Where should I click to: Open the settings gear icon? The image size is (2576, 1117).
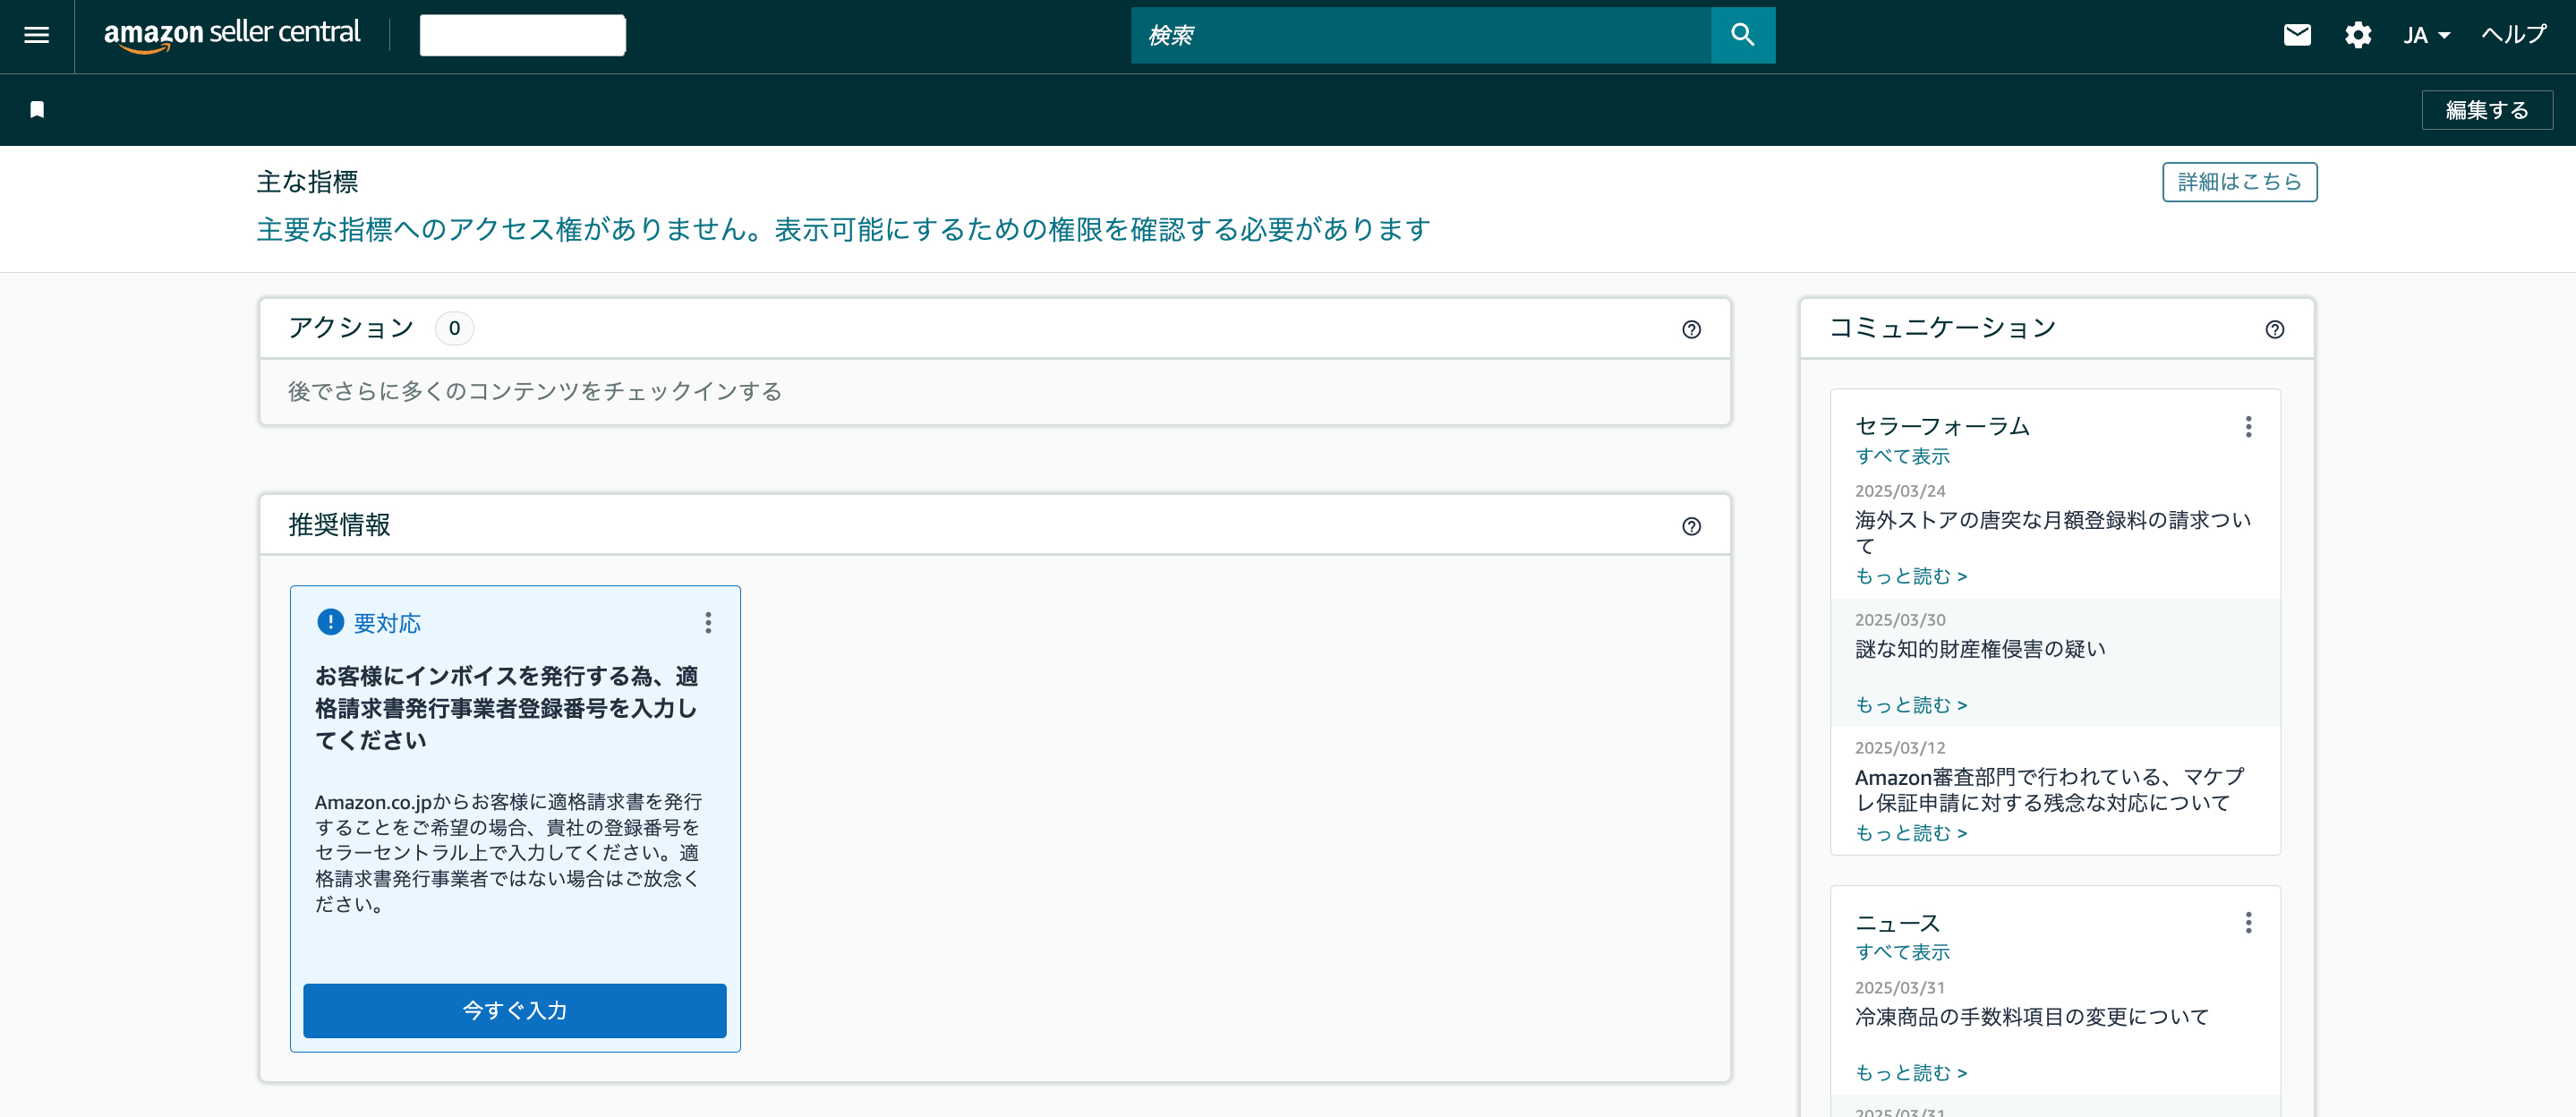pyautogui.click(x=2357, y=35)
